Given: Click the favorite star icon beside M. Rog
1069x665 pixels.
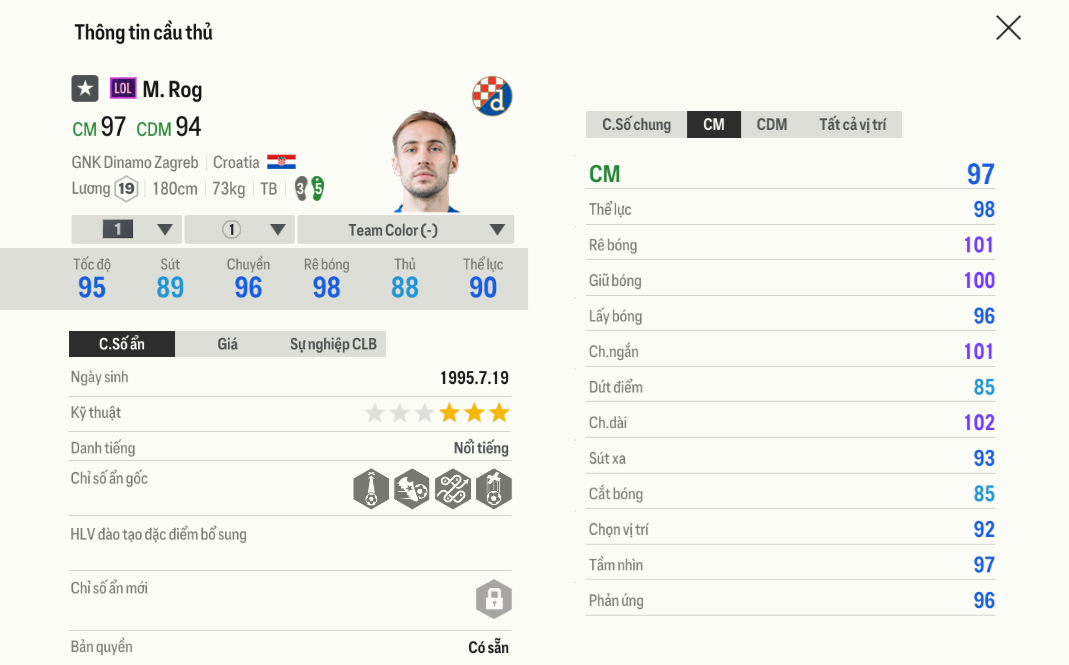Looking at the screenshot, I should pyautogui.click(x=85, y=89).
